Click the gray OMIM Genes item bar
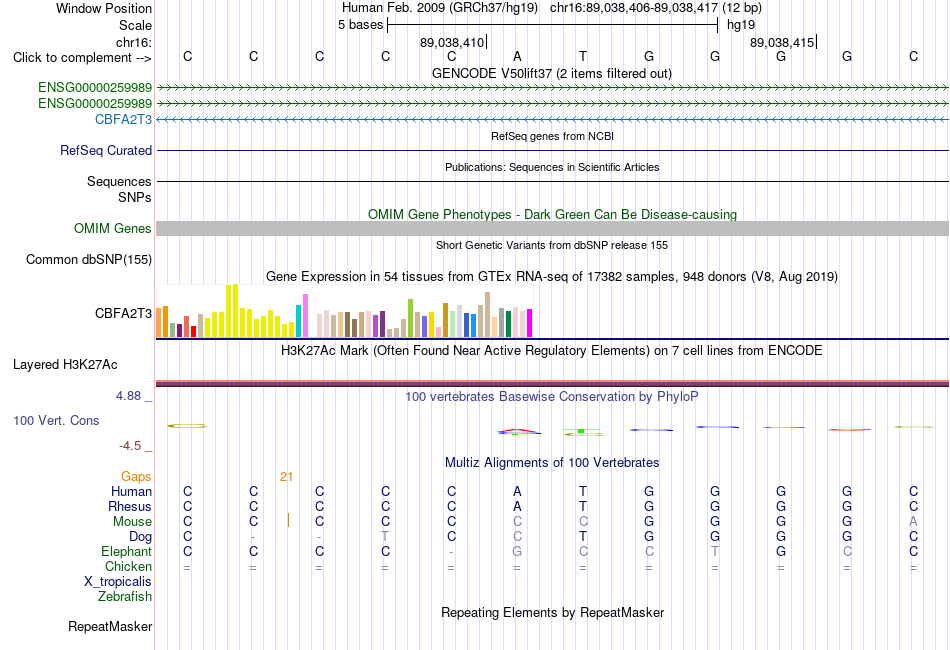The image size is (950, 650). tap(552, 228)
